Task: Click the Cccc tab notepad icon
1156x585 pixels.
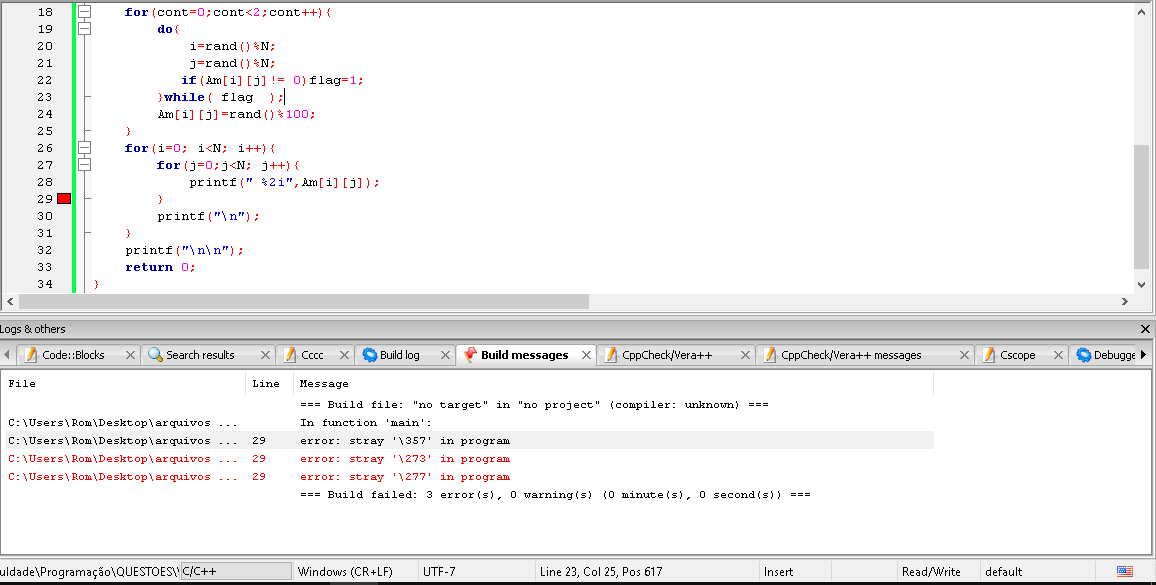Action: pos(290,355)
